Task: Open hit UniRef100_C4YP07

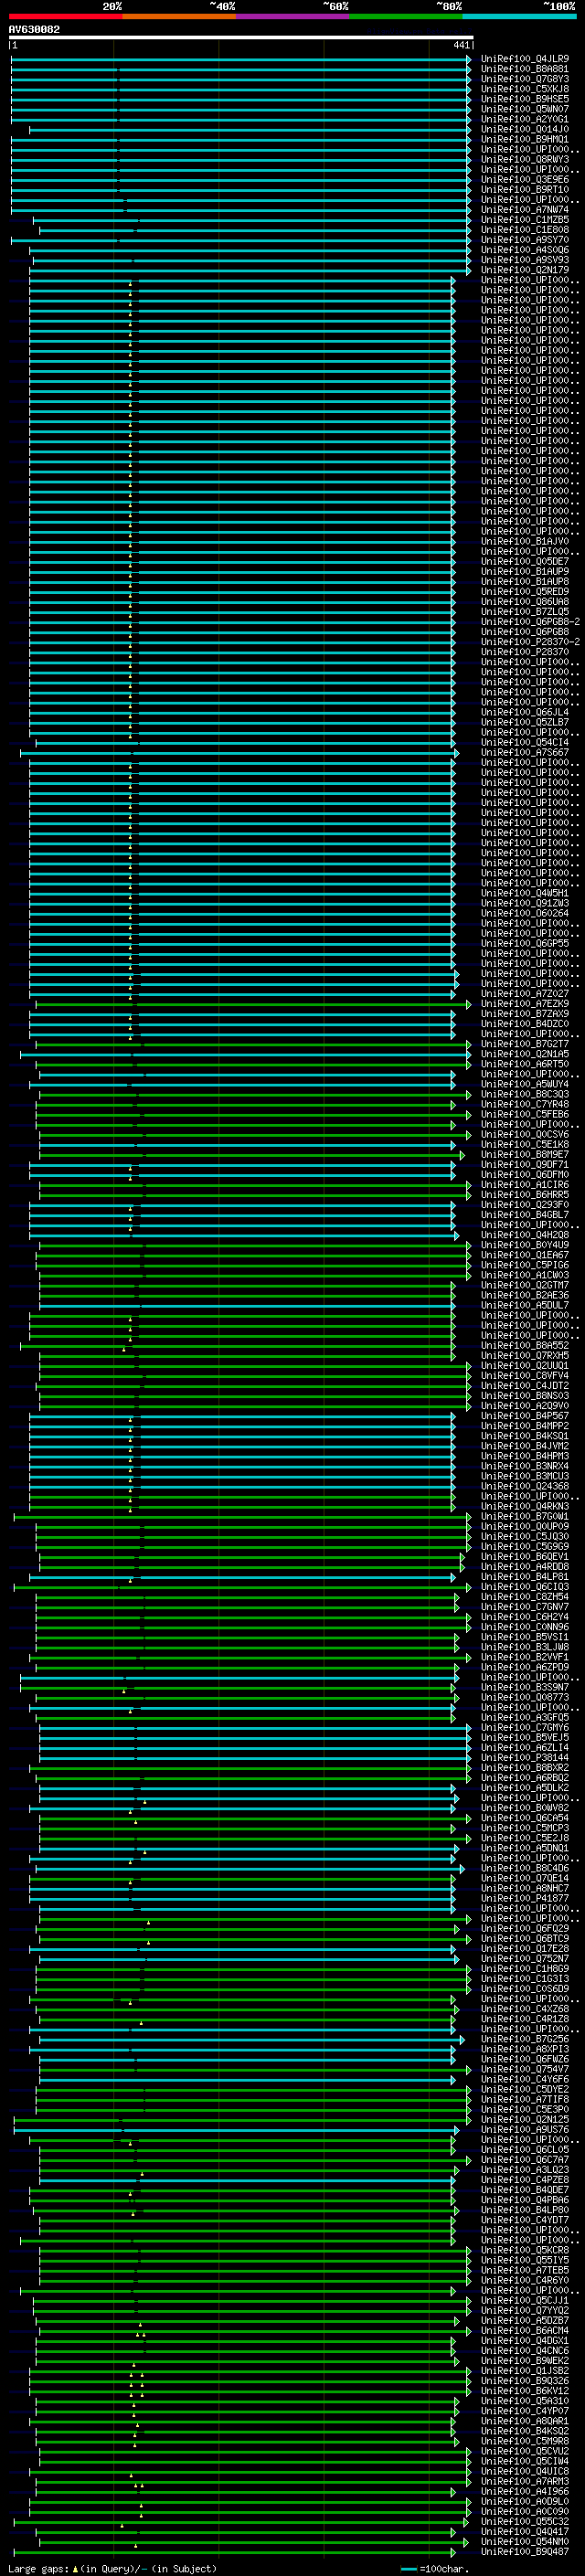Action: pos(524,2410)
